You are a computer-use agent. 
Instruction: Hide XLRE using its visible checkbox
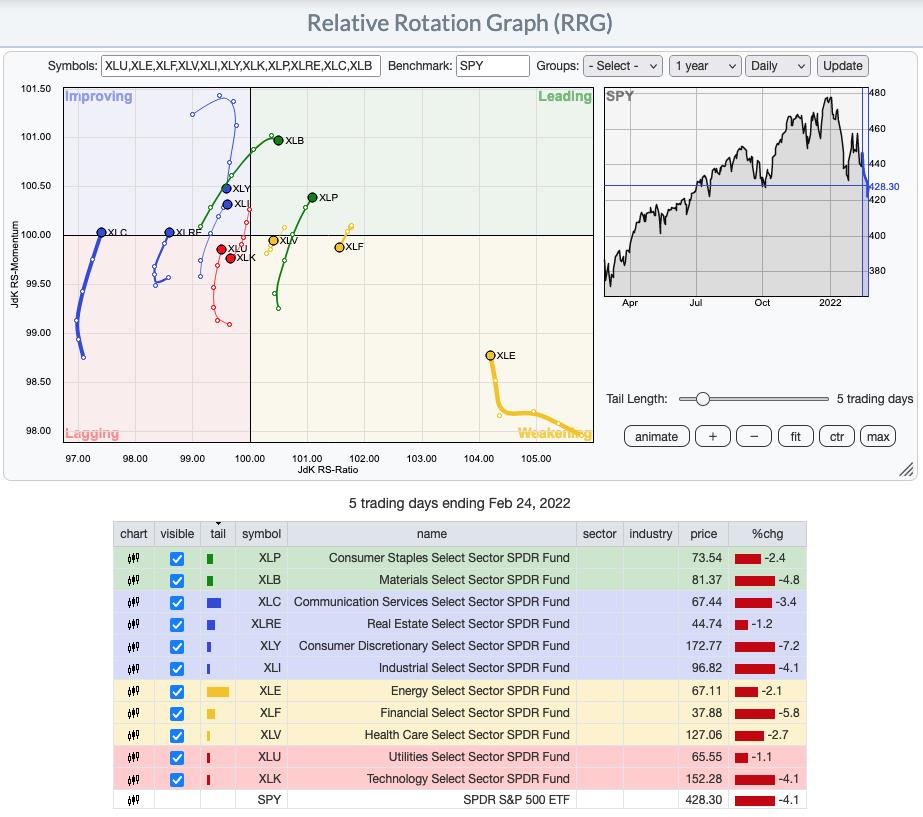[177, 625]
